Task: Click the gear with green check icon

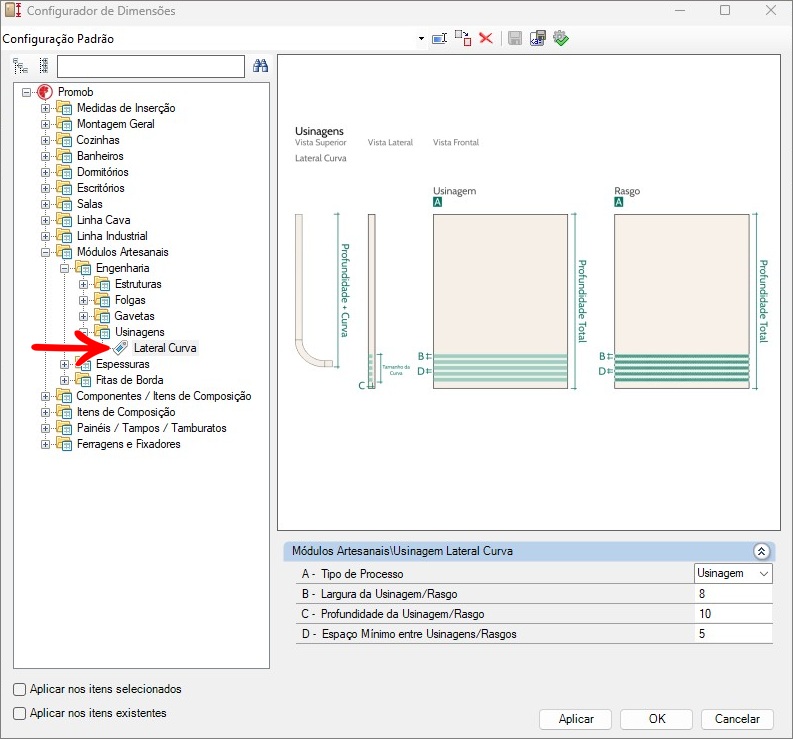Action: click(x=561, y=38)
